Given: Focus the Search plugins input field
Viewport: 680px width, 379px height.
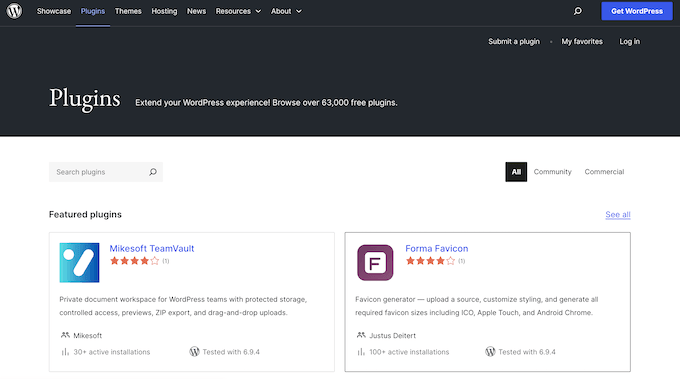Looking at the screenshot, I should (106, 172).
